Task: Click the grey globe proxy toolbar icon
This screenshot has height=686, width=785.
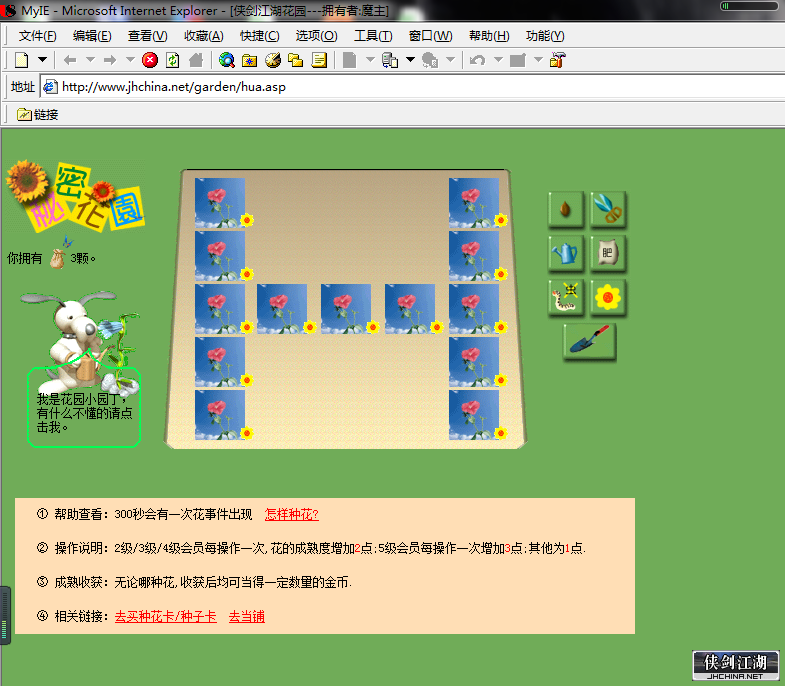Action: tap(430, 60)
